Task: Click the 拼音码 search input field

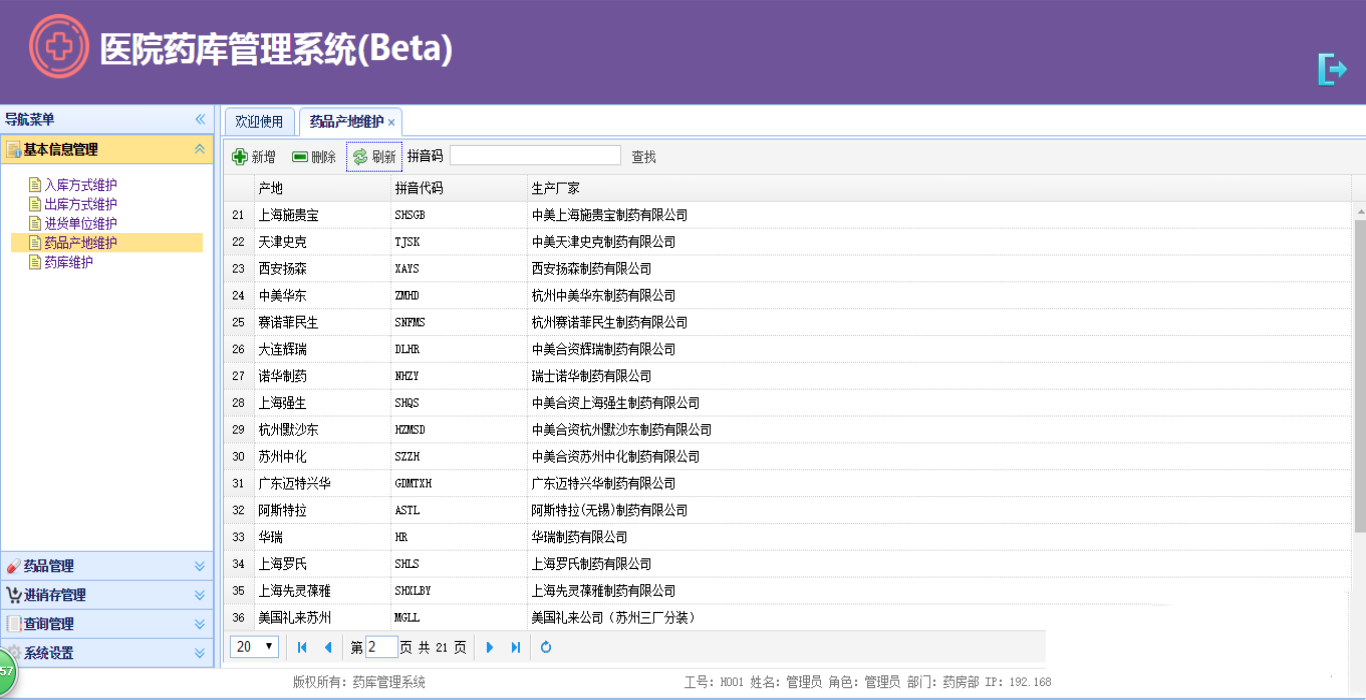Action: [535, 156]
